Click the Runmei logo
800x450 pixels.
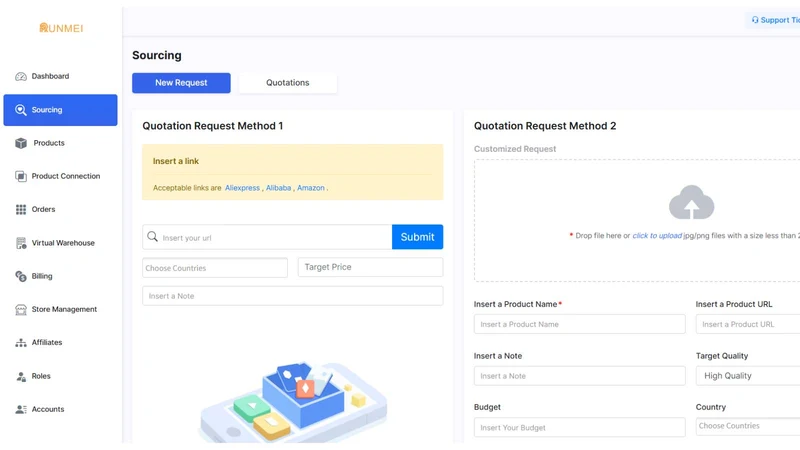pos(61,28)
